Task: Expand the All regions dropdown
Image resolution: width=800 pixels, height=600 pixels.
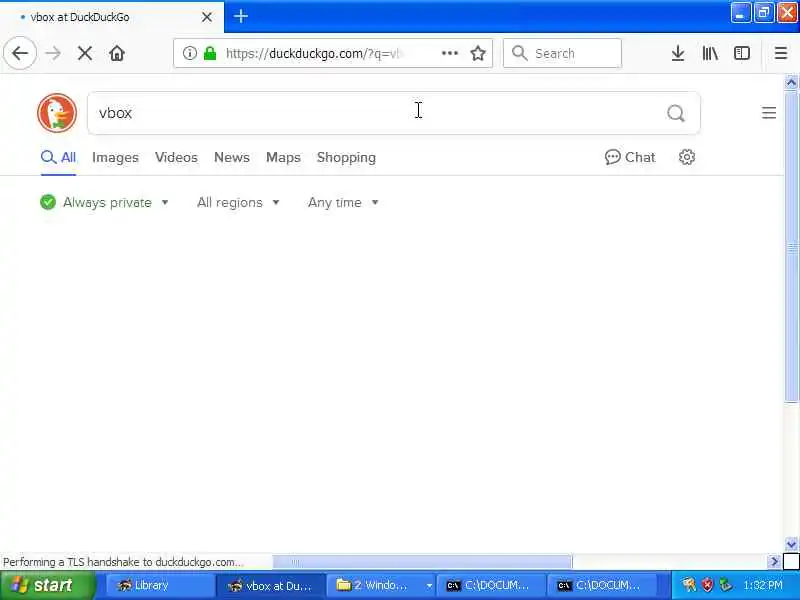Action: (x=238, y=203)
